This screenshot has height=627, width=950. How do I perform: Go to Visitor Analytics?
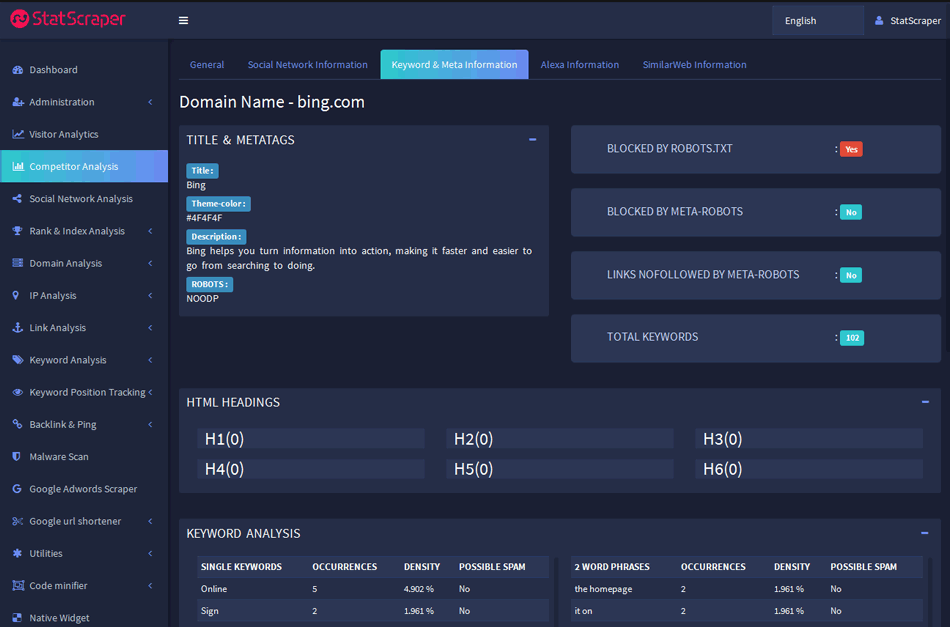pyautogui.click(x=84, y=134)
